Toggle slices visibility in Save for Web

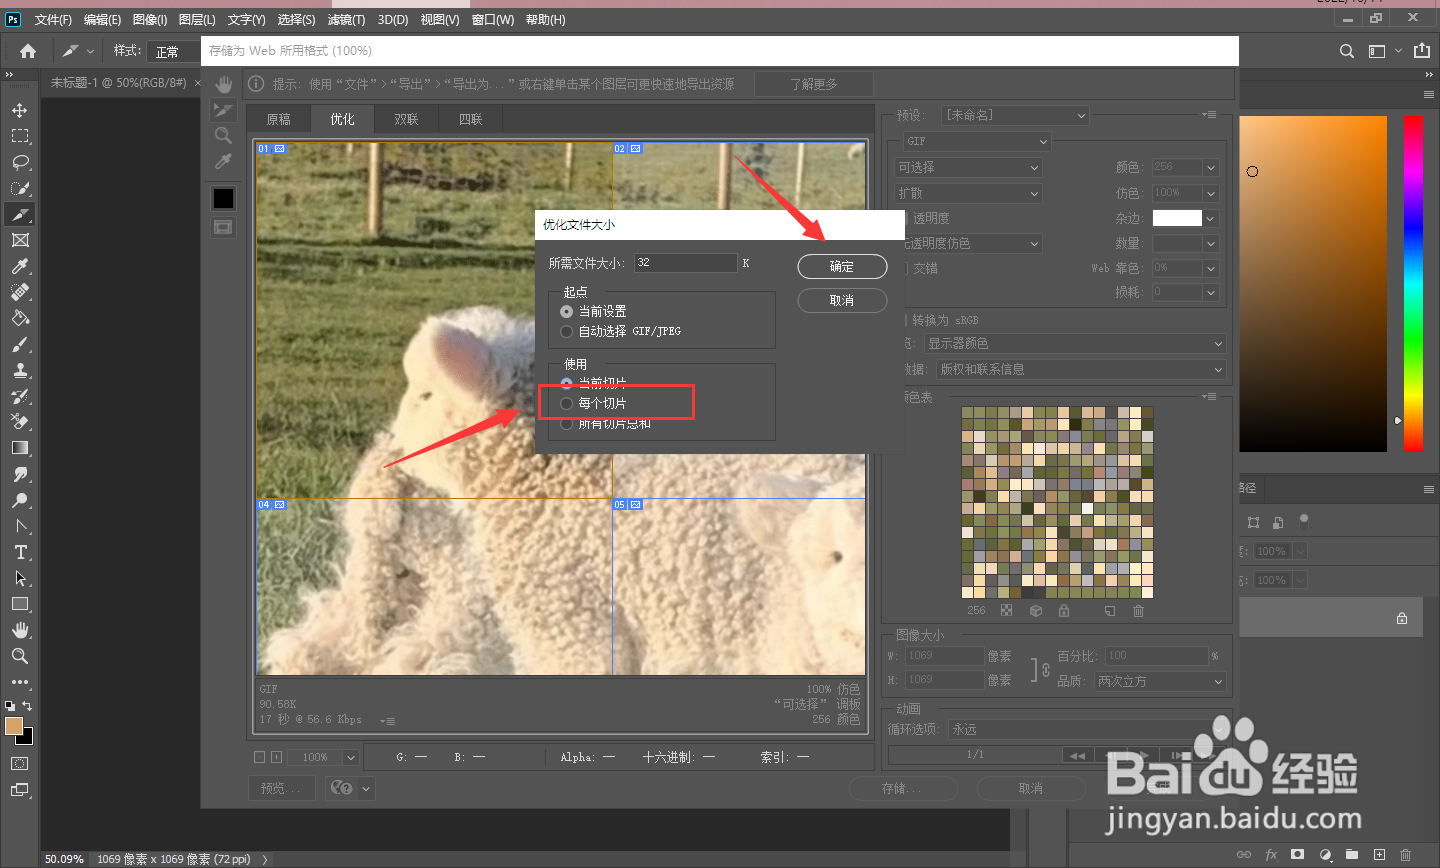[x=223, y=227]
